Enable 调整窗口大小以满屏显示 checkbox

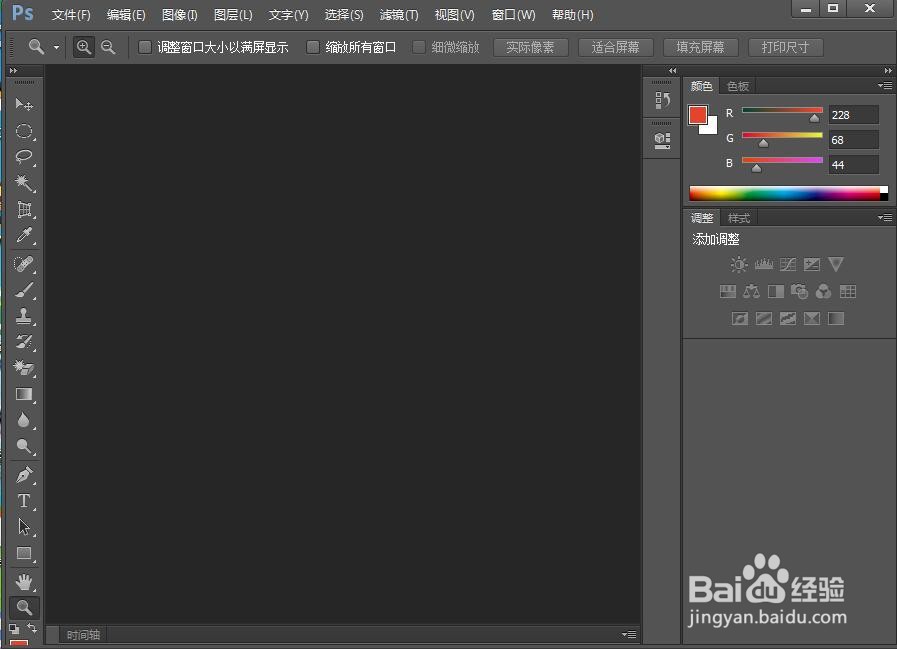[x=145, y=47]
